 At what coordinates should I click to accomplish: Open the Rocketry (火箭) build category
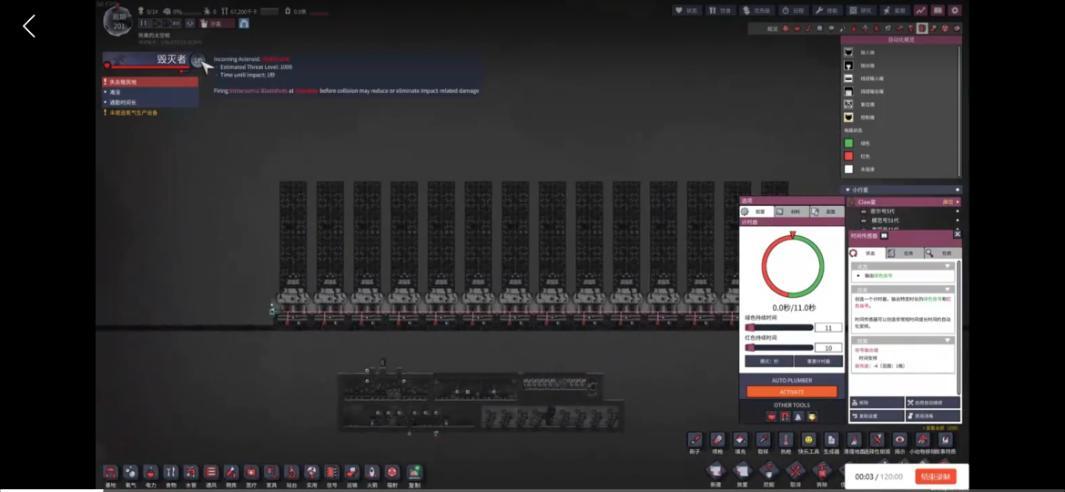[372, 472]
